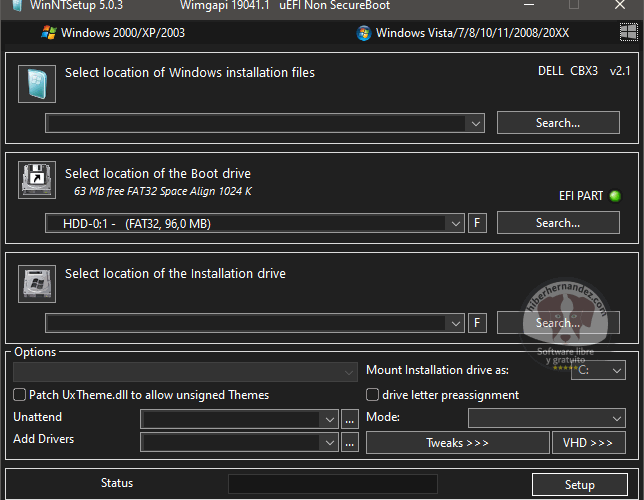Click the DELL CBX3 v2.1 text

tap(584, 71)
